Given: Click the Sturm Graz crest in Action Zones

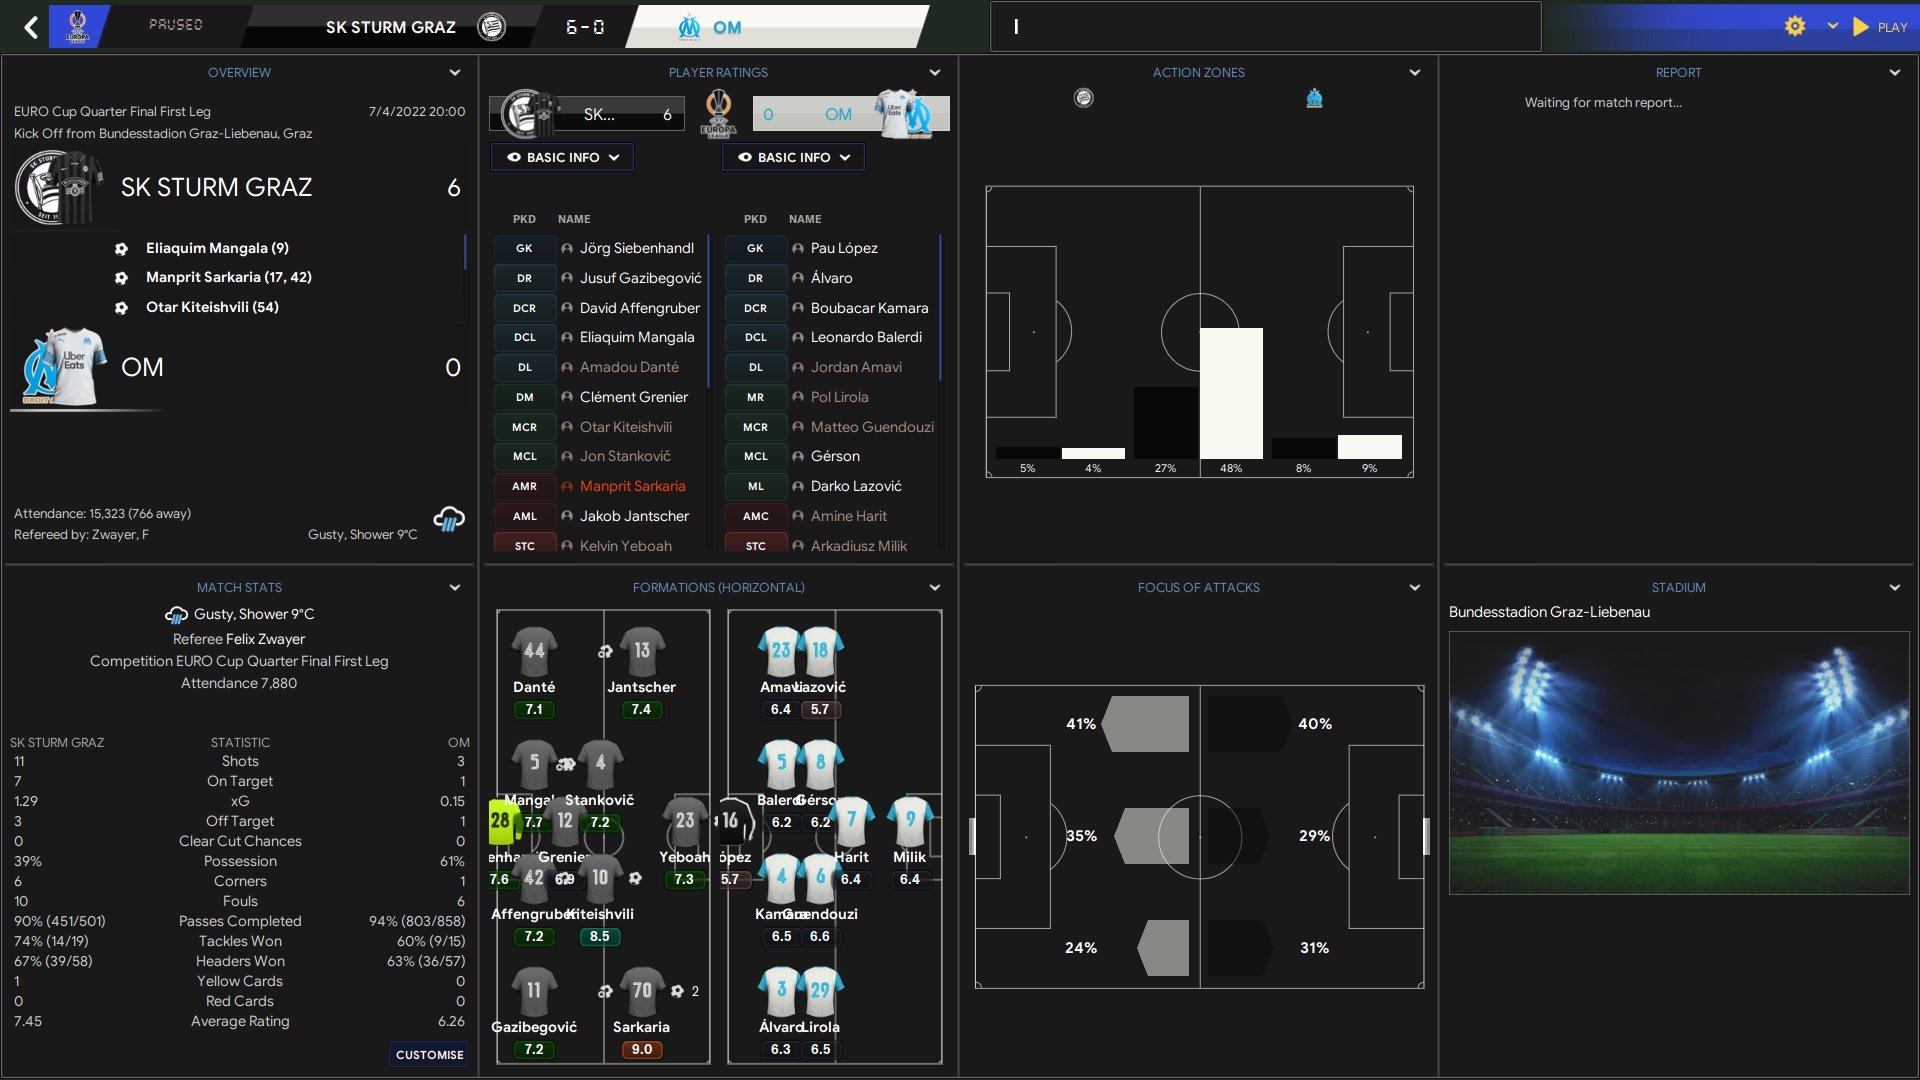Looking at the screenshot, I should coord(1084,98).
